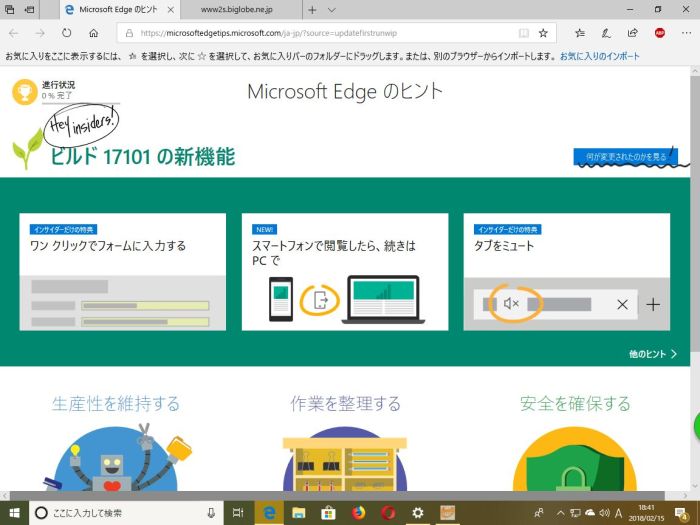
Task: Open Firefox from the taskbar
Action: pos(357,512)
